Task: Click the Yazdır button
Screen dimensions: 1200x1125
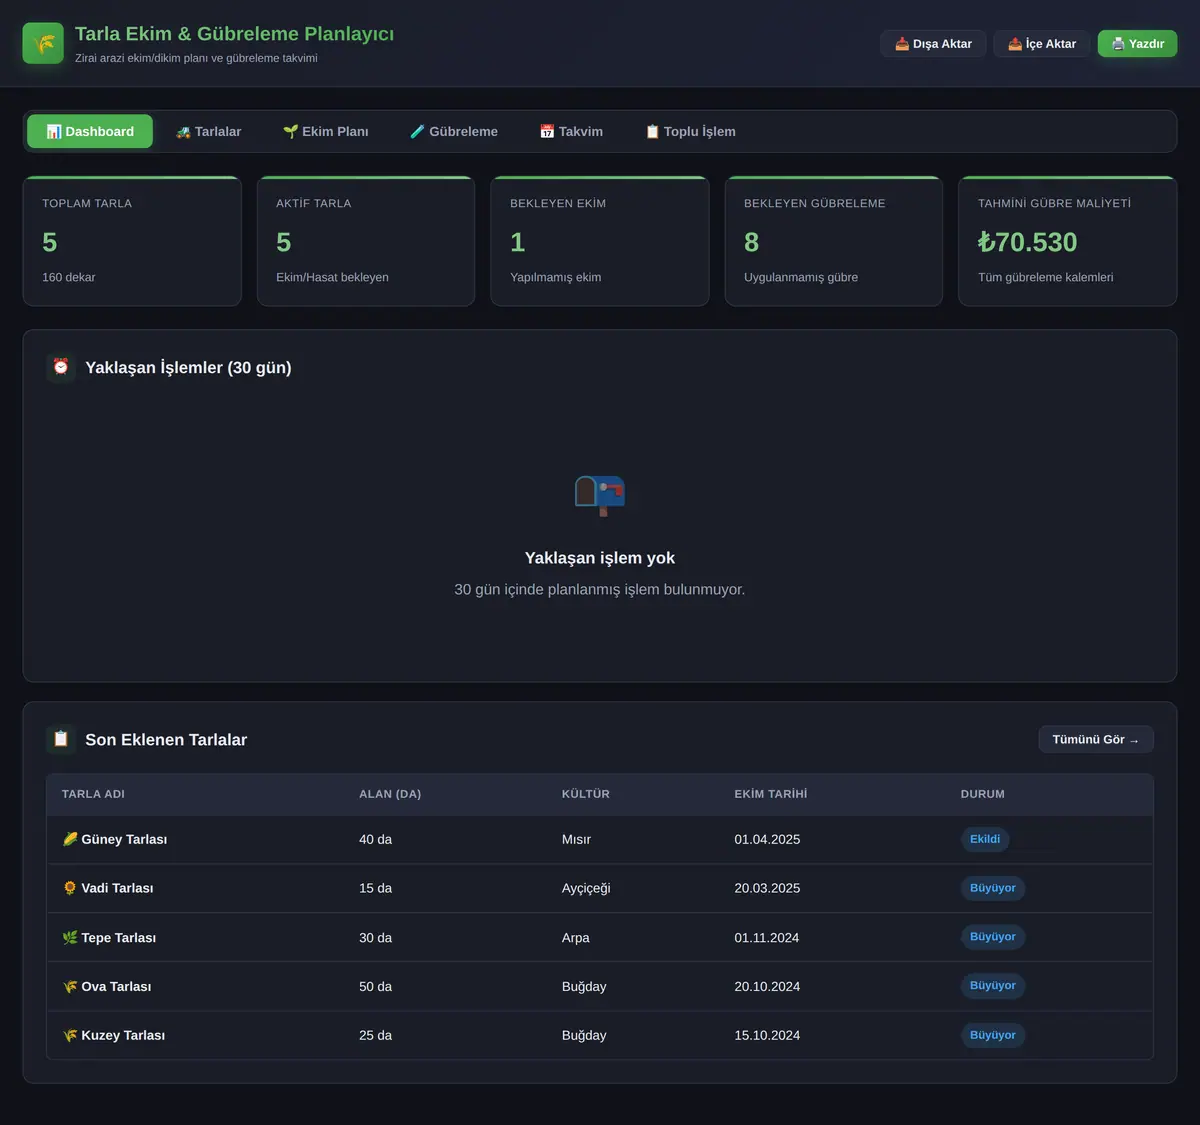Action: [1138, 44]
